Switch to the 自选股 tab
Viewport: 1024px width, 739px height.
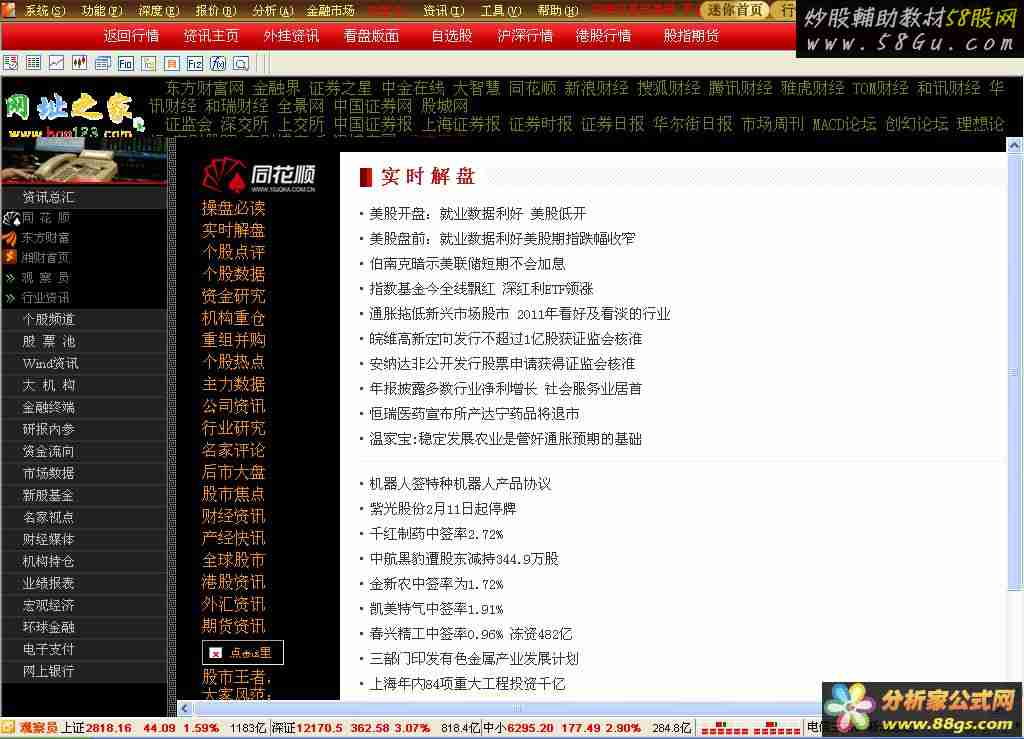pyautogui.click(x=452, y=36)
